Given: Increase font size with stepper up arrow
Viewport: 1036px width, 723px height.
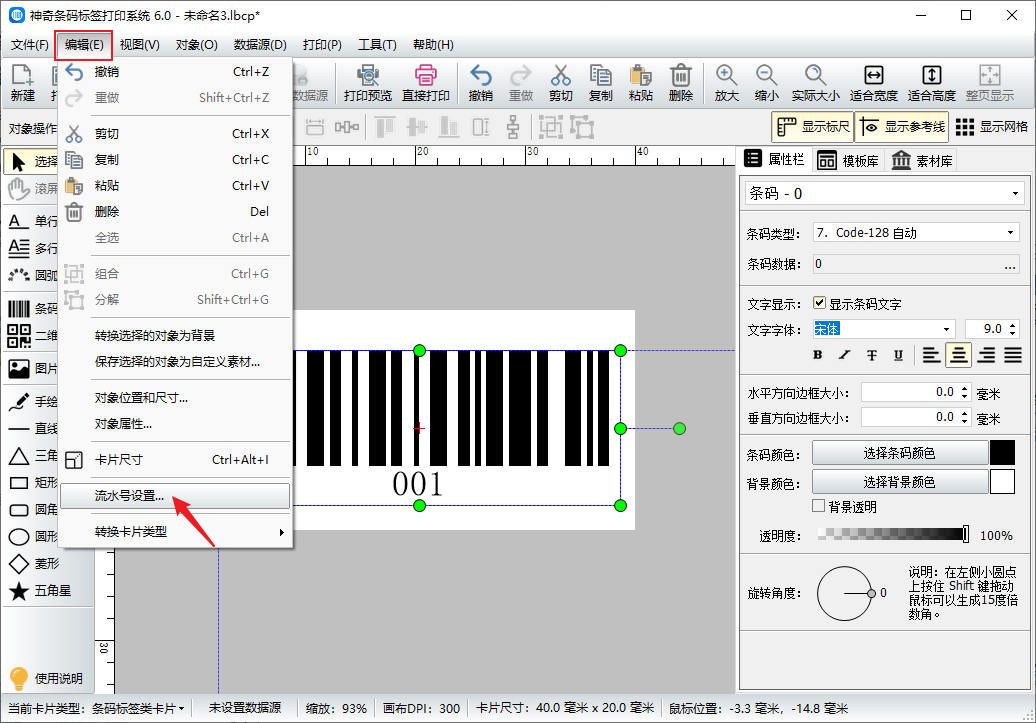Looking at the screenshot, I should click(1012, 324).
